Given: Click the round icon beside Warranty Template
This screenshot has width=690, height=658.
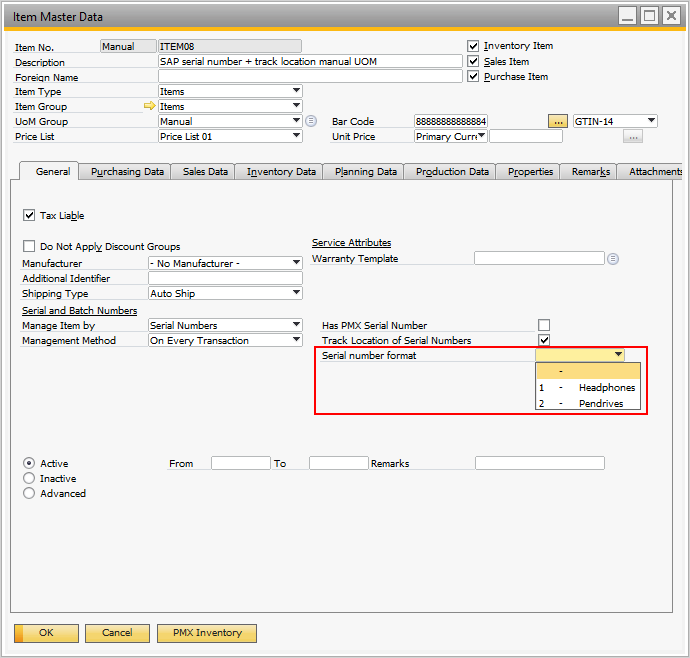Looking at the screenshot, I should [x=613, y=258].
